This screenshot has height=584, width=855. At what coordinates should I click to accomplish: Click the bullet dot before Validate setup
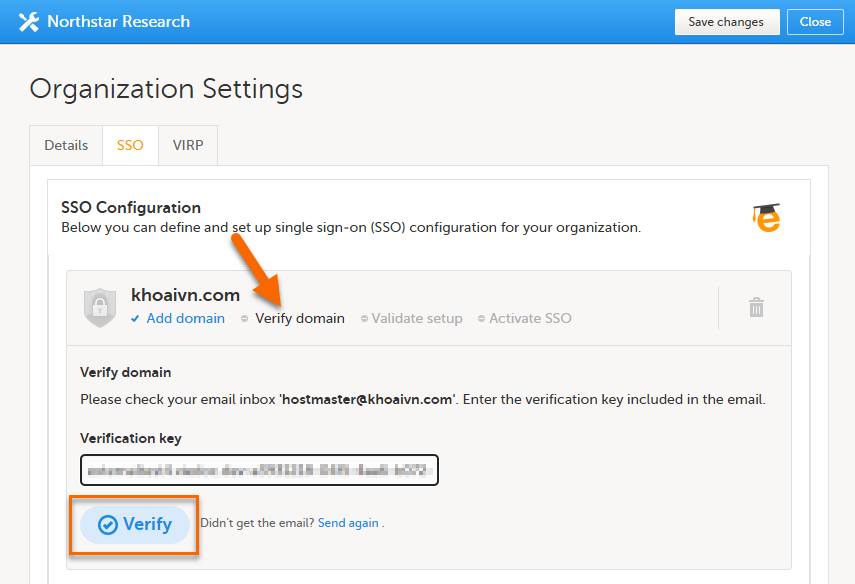pos(364,319)
